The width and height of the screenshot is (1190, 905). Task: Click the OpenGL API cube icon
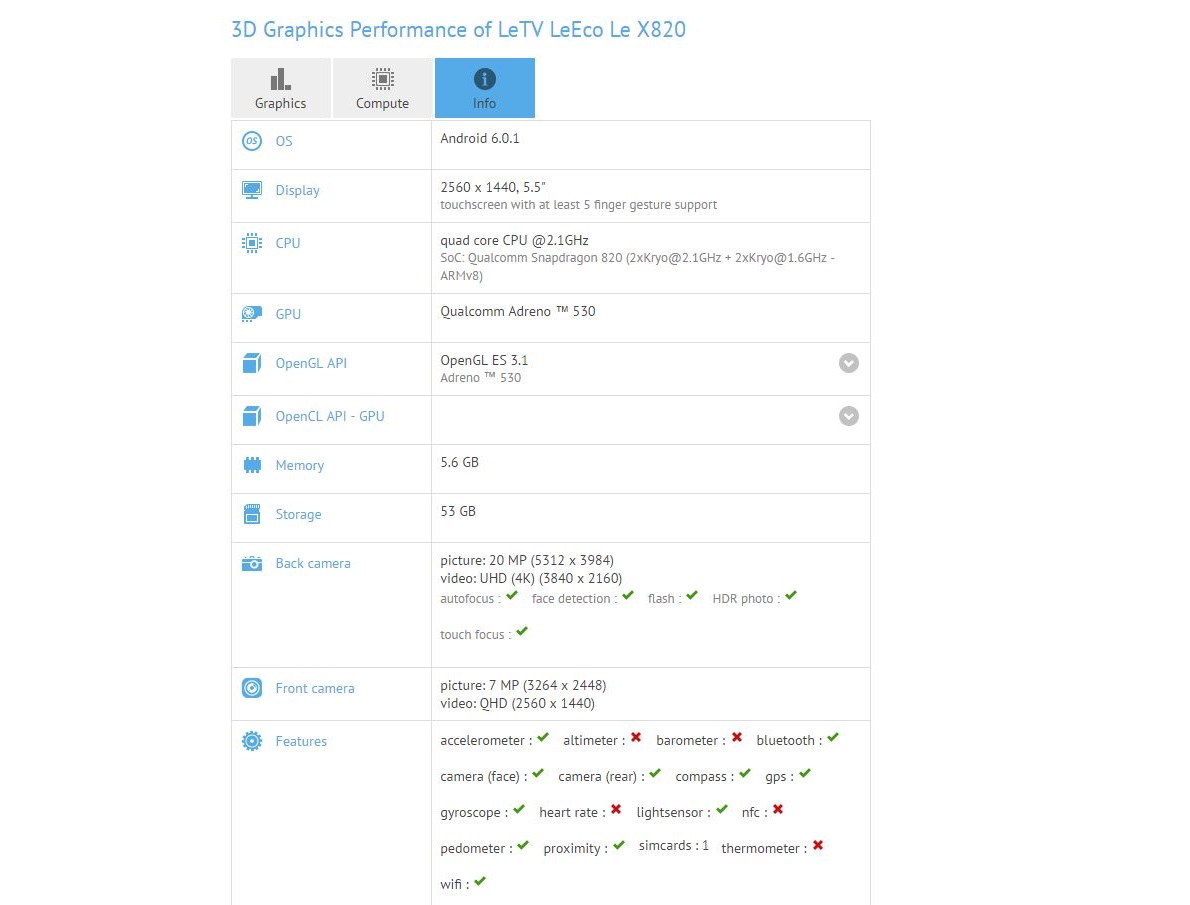click(x=252, y=363)
